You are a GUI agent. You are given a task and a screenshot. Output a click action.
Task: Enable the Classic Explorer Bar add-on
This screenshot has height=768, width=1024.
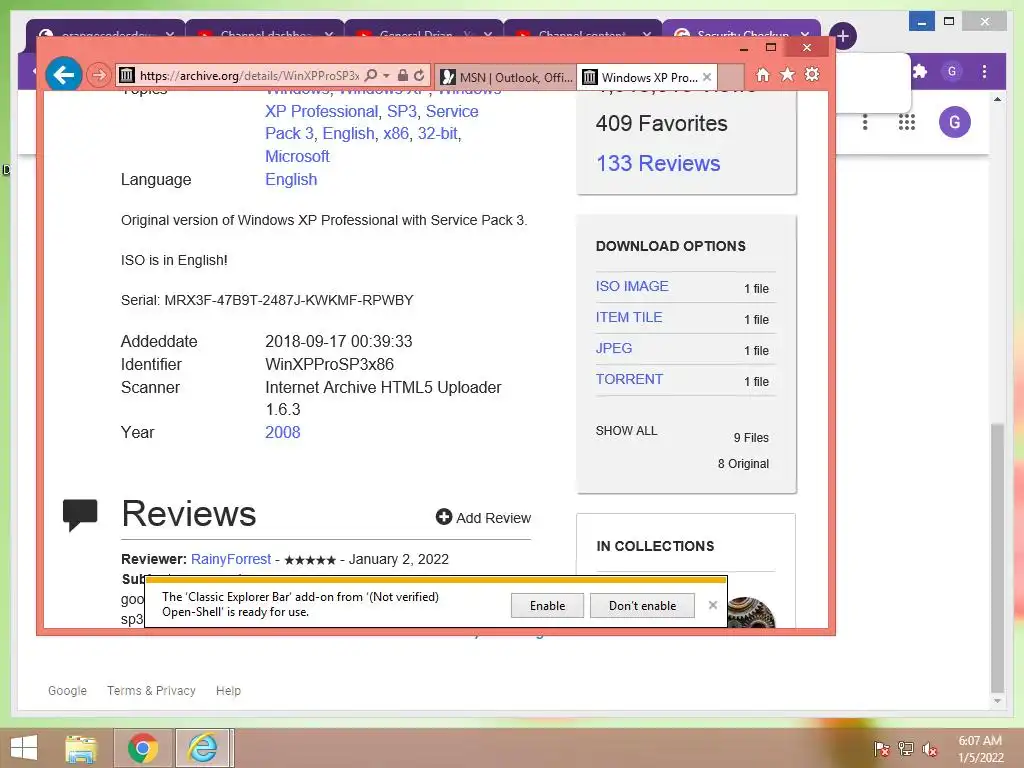pyautogui.click(x=547, y=605)
